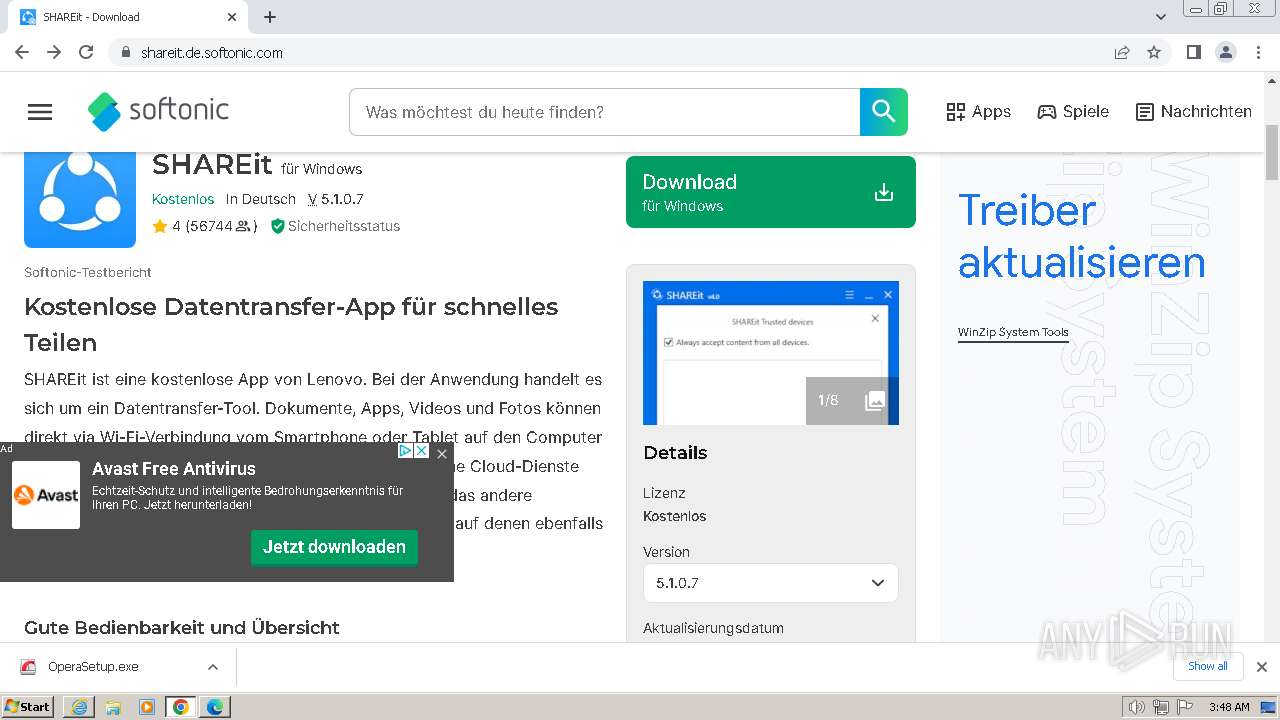Click the star rating 4 (56744)
1280x720 pixels.
[x=205, y=226]
